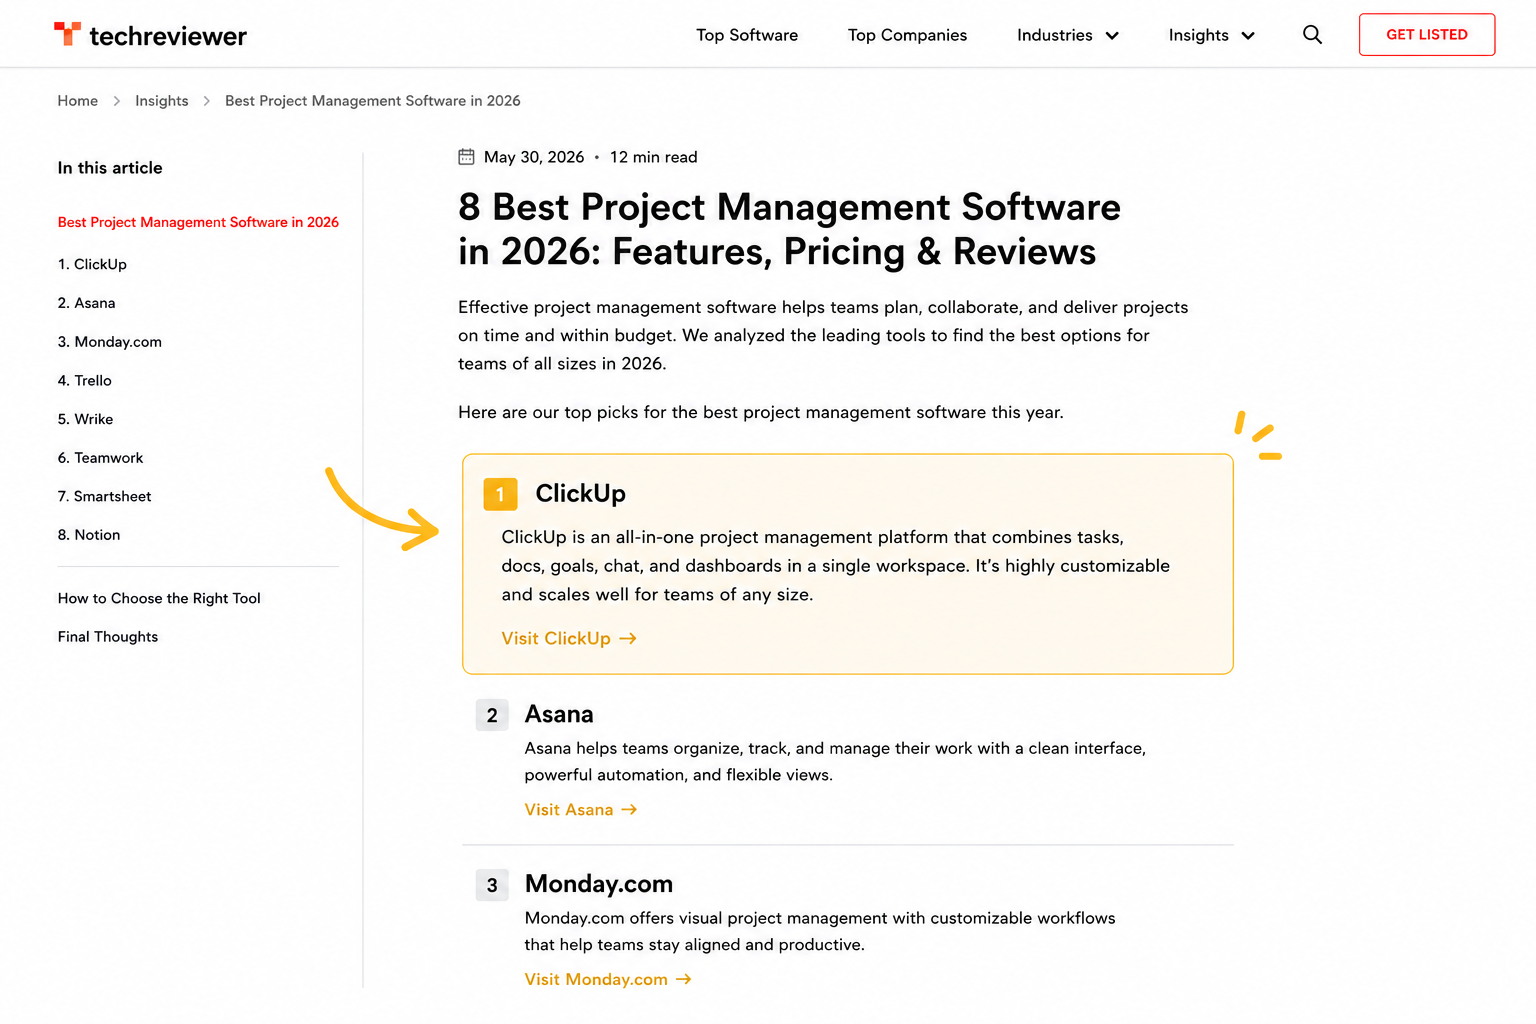
Task: Jump to 1. ClickUp in contents
Action: click(x=92, y=264)
